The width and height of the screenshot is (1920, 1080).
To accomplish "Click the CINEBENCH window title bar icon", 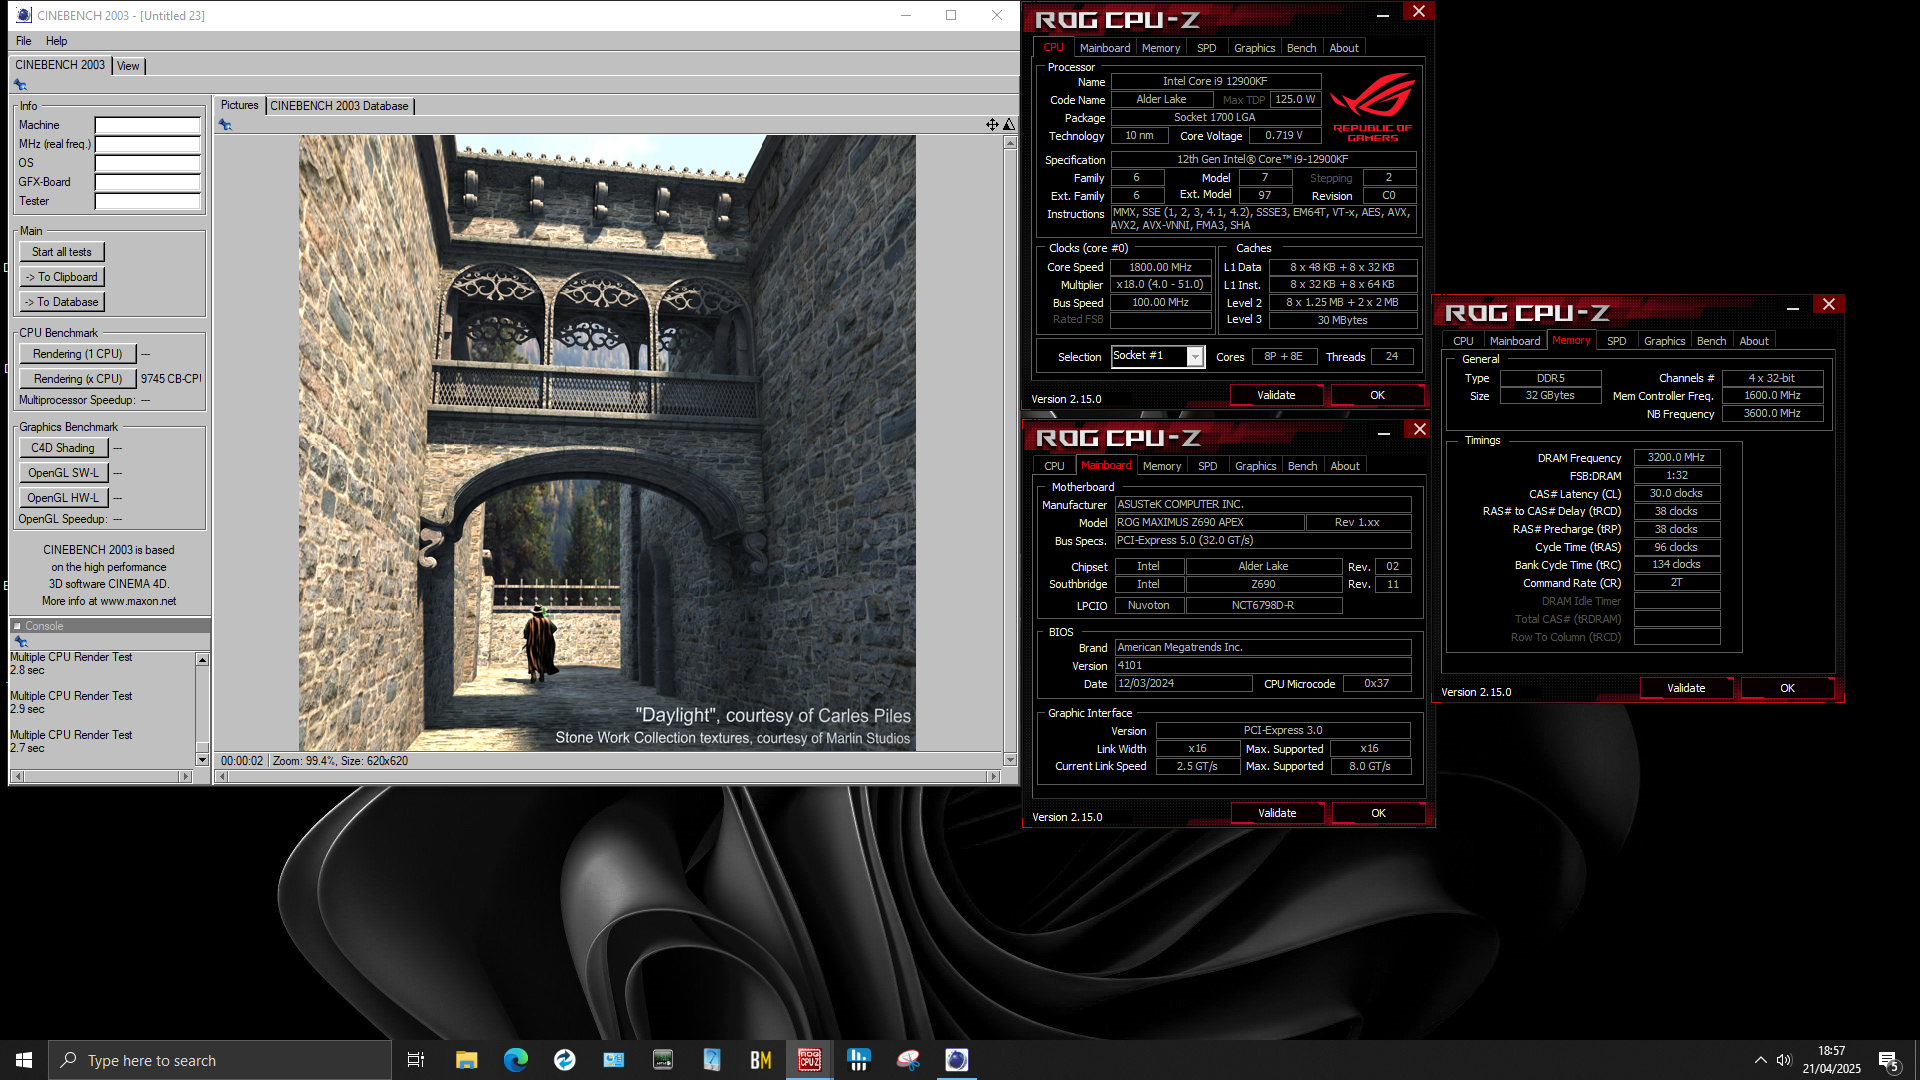I will [24, 15].
